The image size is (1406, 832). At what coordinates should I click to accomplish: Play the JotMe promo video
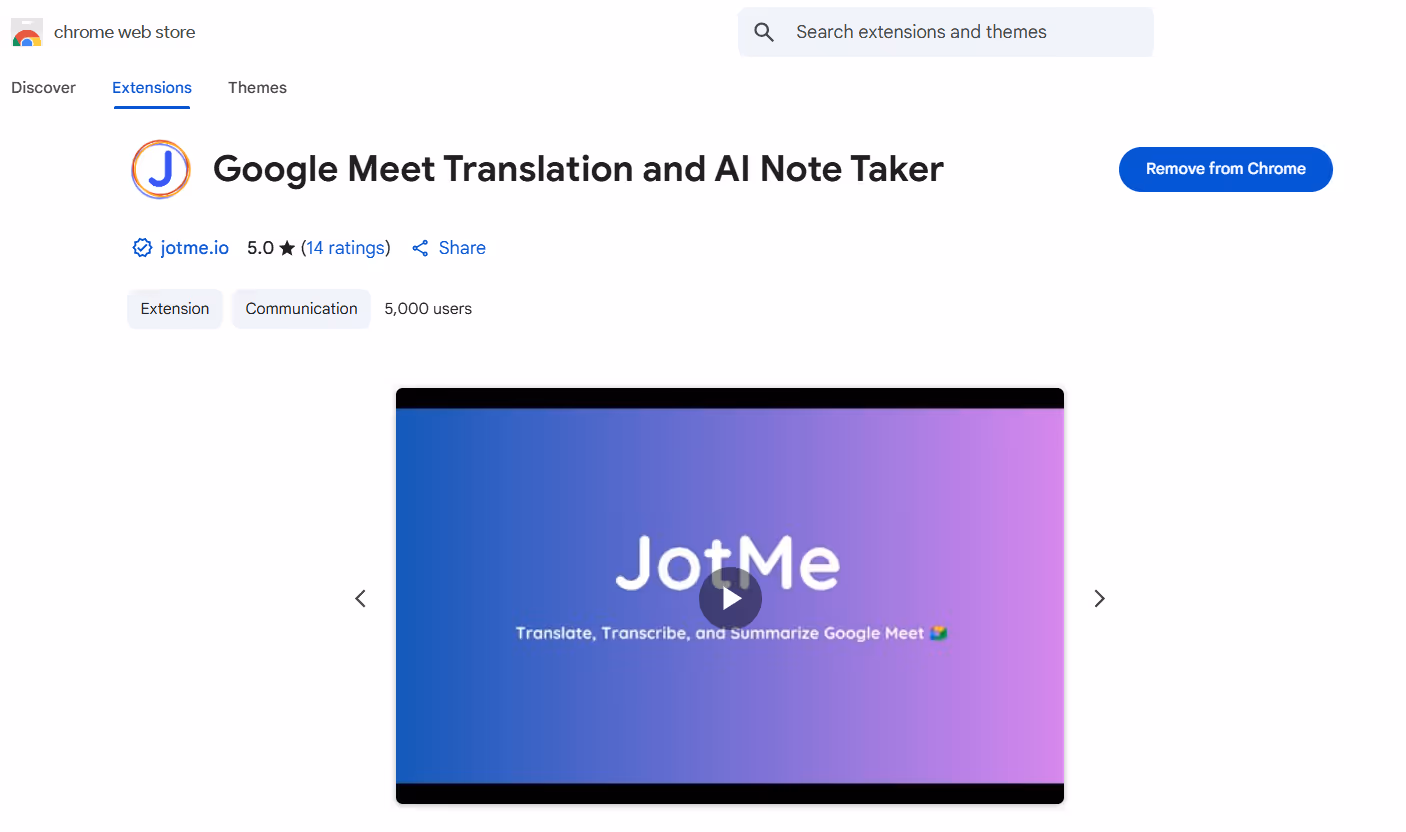[730, 598]
